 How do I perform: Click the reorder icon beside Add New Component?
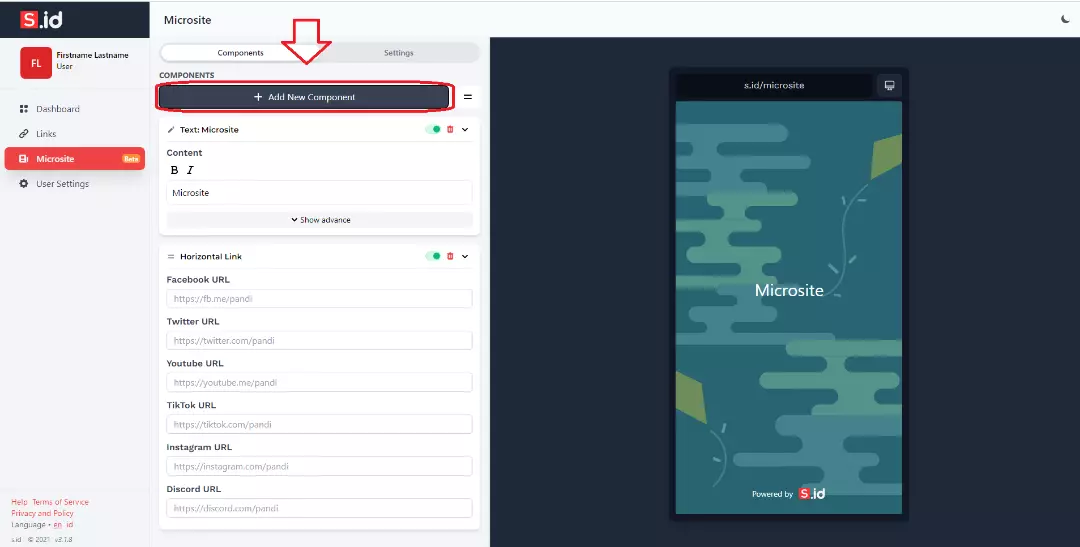(467, 97)
